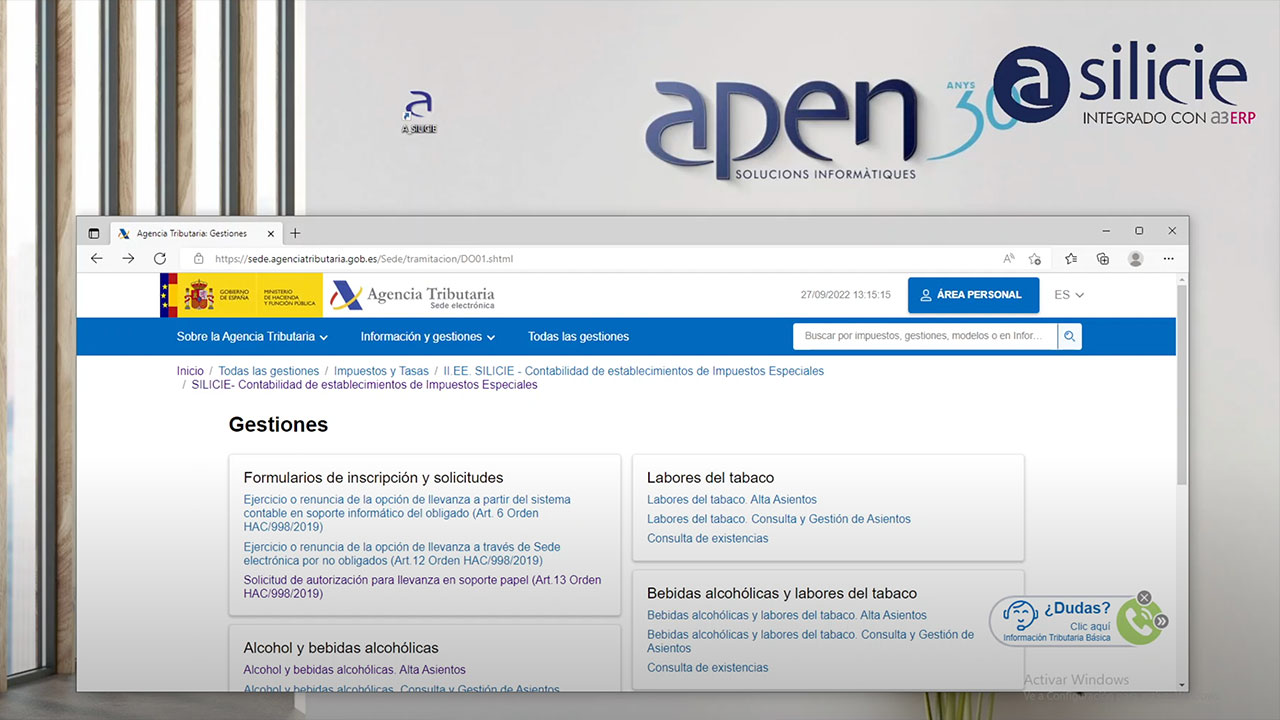Open the browser Collections icon

(1103, 259)
